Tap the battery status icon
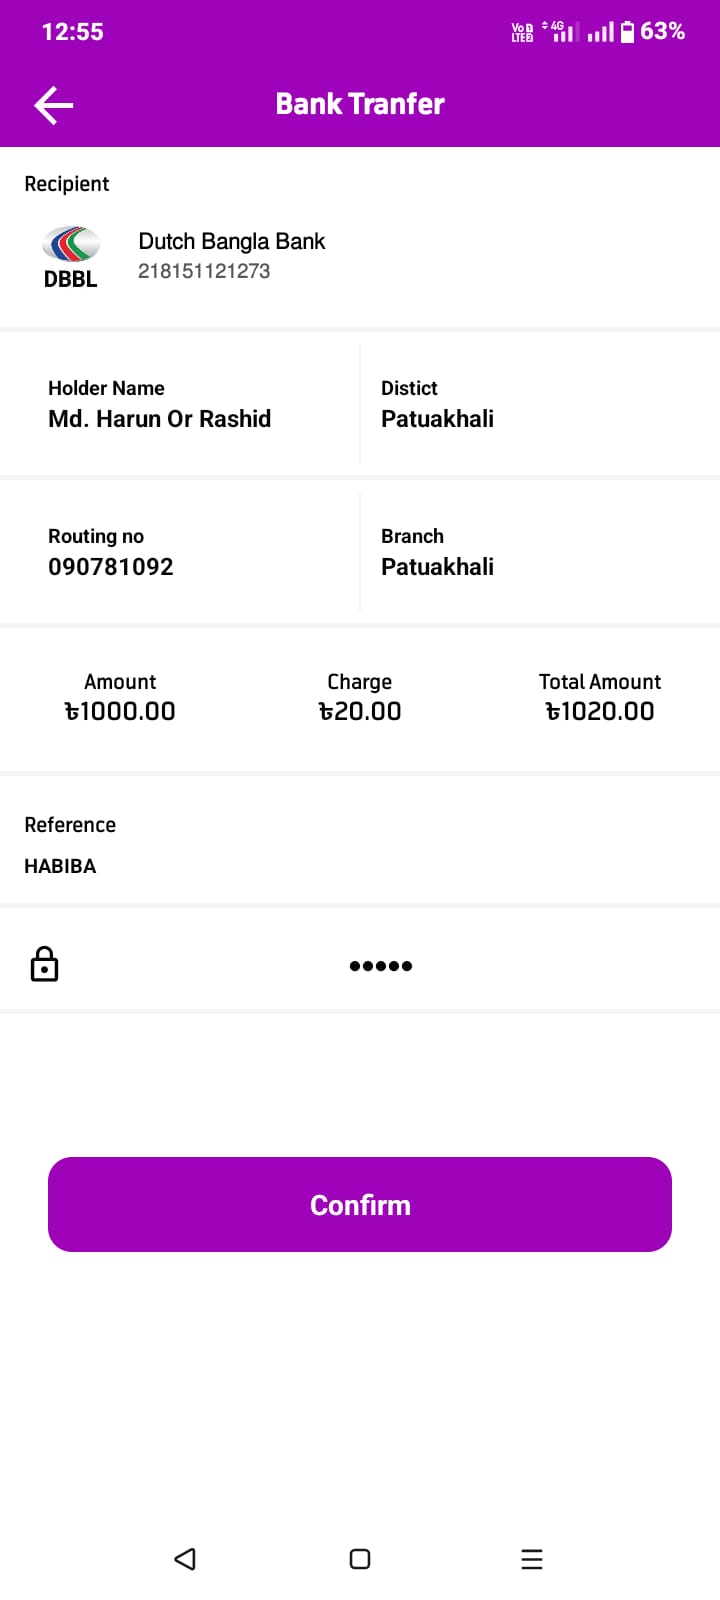 [627, 32]
